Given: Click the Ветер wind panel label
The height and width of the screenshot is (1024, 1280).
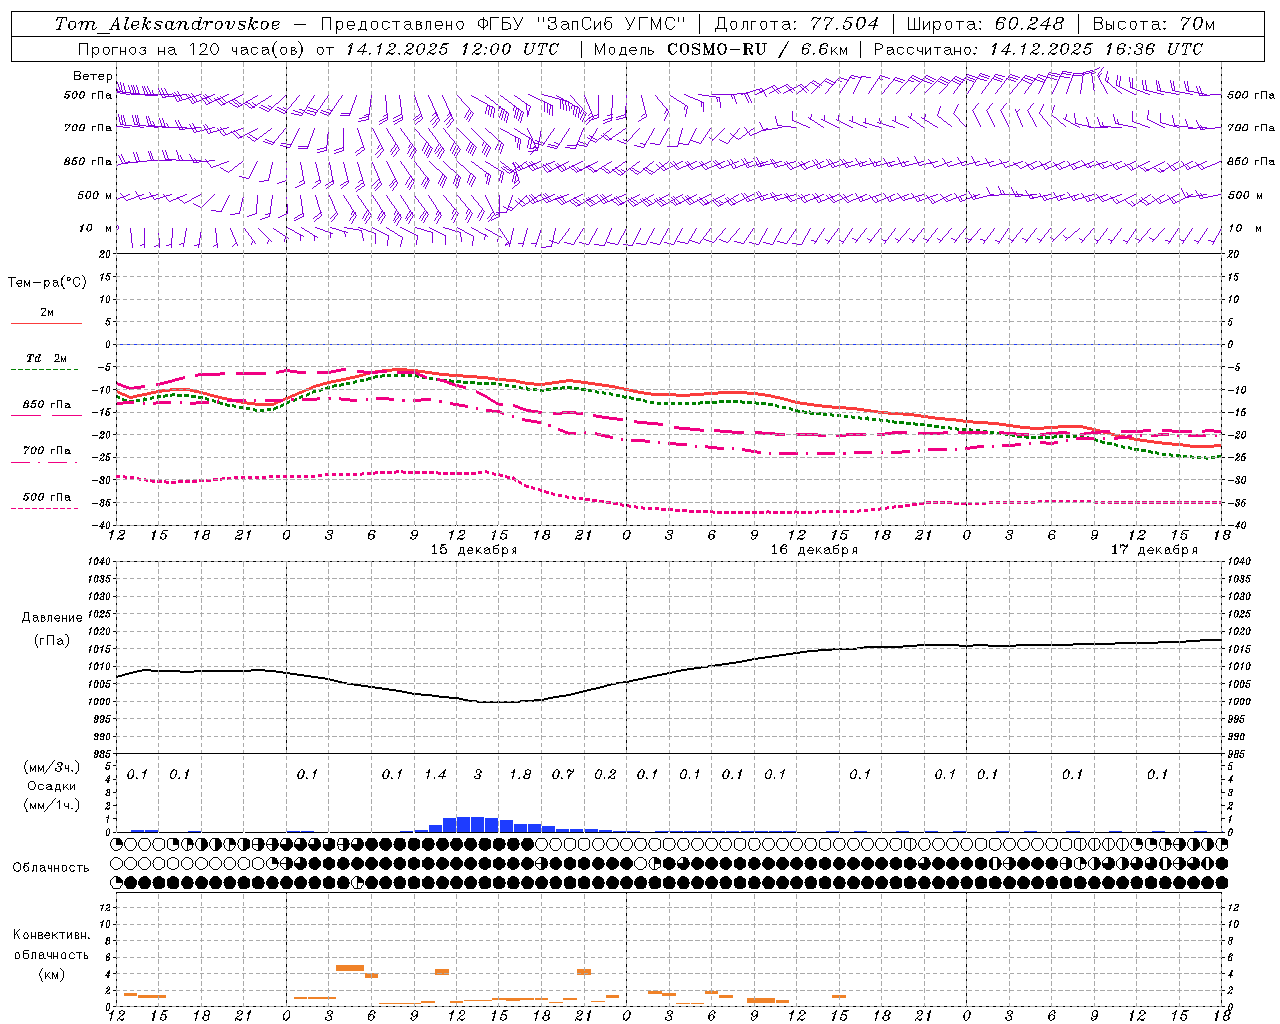Looking at the screenshot, I should click(x=93, y=76).
